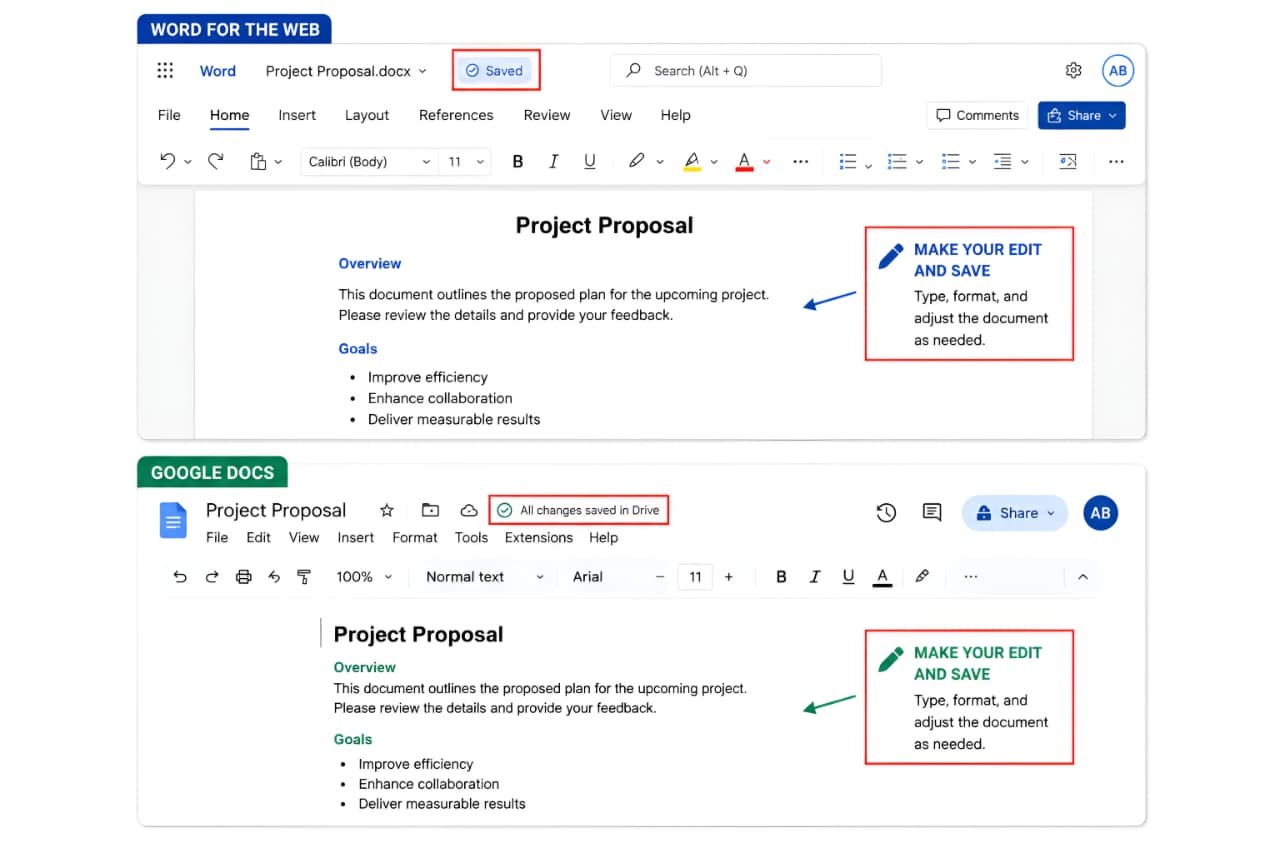Click the Share button in Google Docs
Screen dimensions: 1280x853
point(1015,513)
